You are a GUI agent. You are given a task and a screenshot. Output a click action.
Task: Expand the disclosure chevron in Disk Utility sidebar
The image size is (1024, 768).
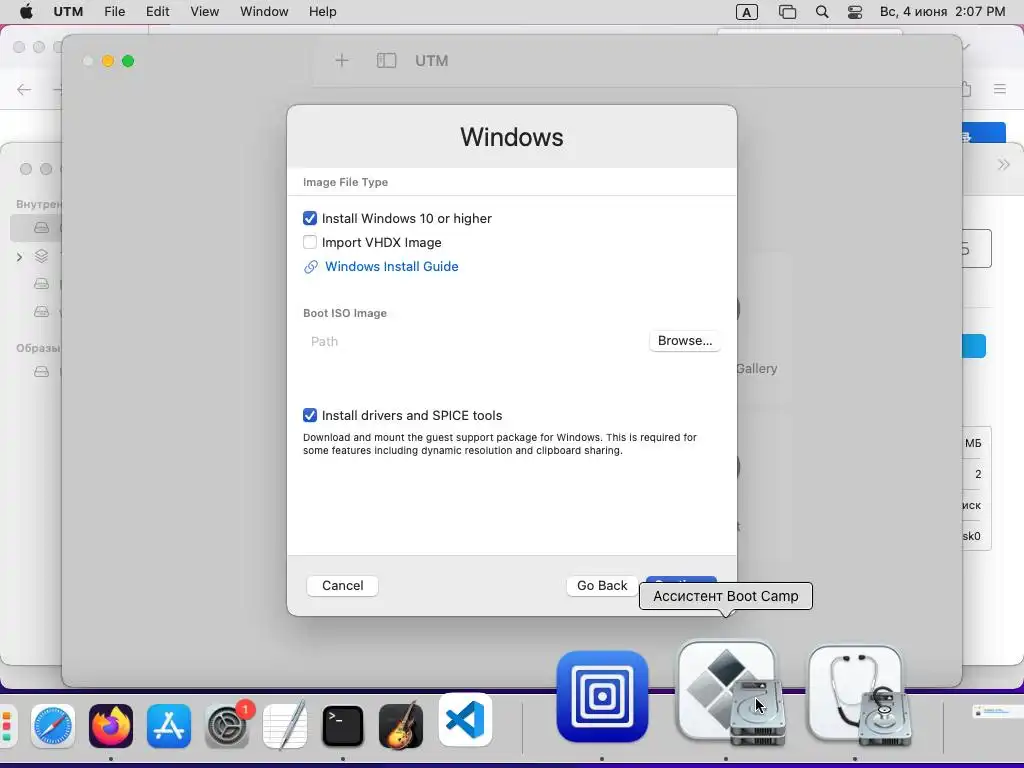(20, 257)
